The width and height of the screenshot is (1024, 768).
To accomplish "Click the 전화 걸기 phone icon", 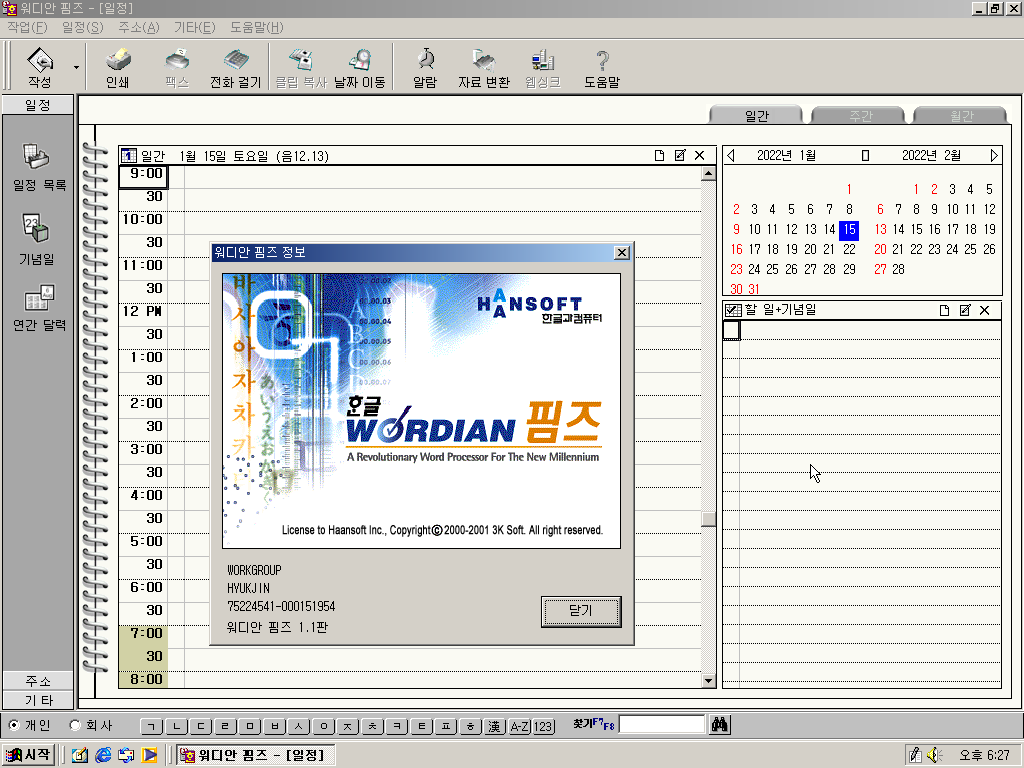I will 235,67.
